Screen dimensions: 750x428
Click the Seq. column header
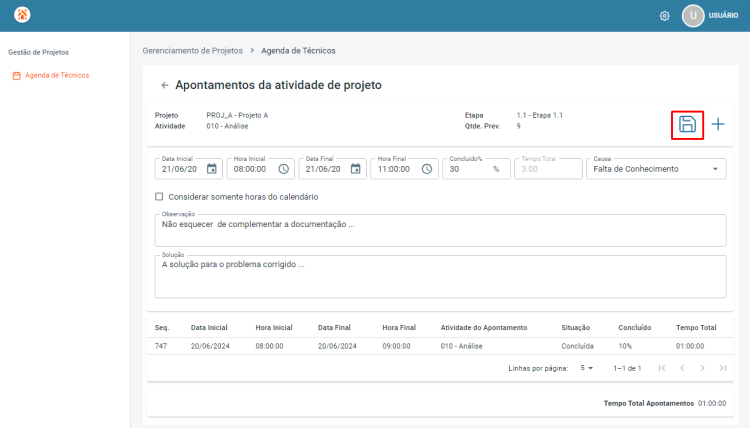162,328
